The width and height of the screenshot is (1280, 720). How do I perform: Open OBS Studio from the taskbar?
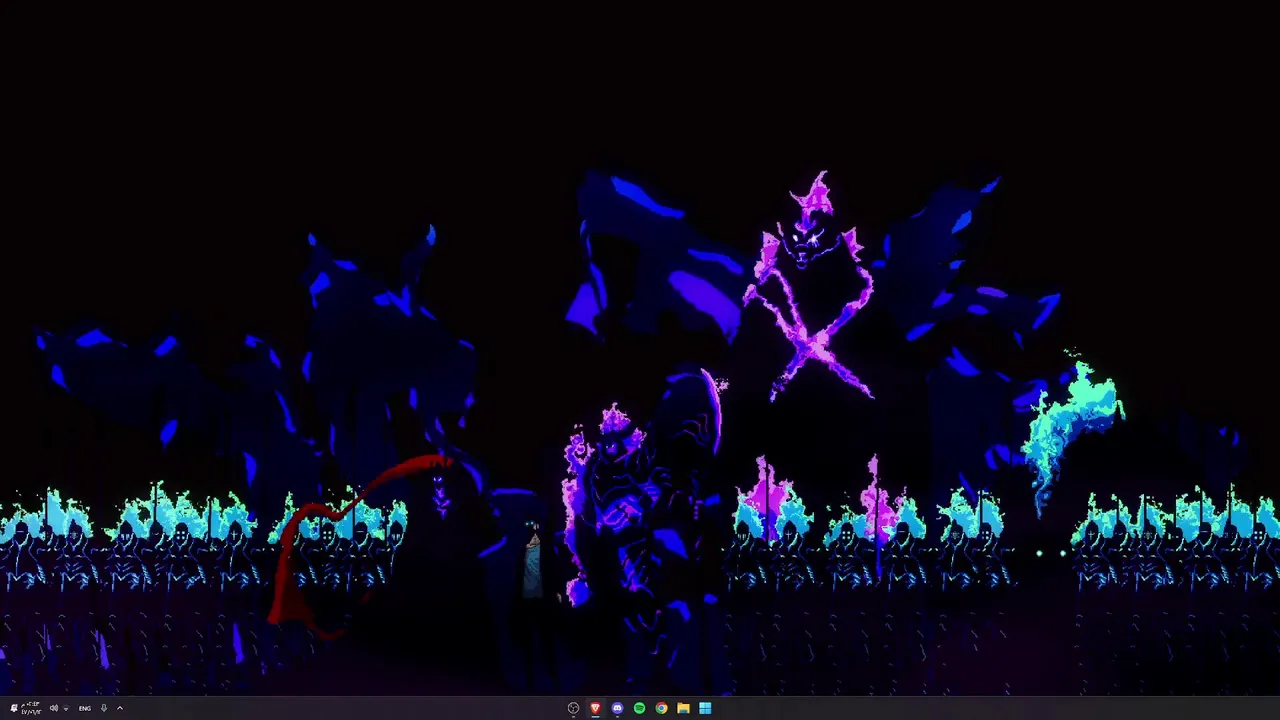pos(573,708)
